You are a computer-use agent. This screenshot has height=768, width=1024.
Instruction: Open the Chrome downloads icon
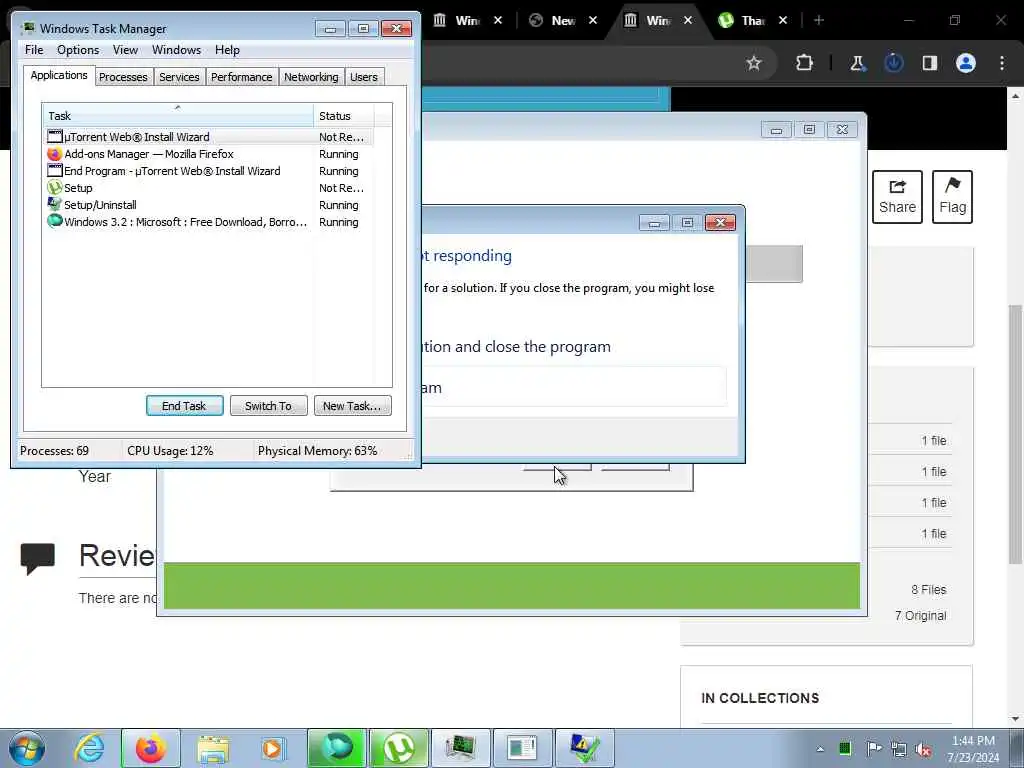893,63
